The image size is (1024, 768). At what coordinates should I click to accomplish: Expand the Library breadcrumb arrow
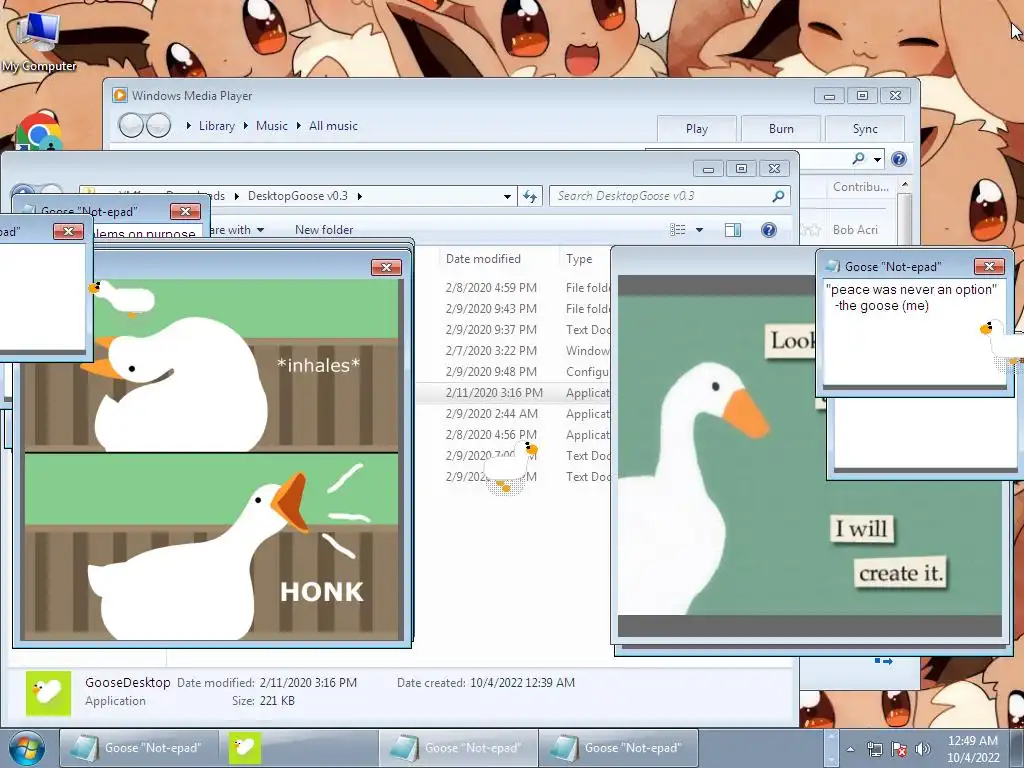[189, 125]
